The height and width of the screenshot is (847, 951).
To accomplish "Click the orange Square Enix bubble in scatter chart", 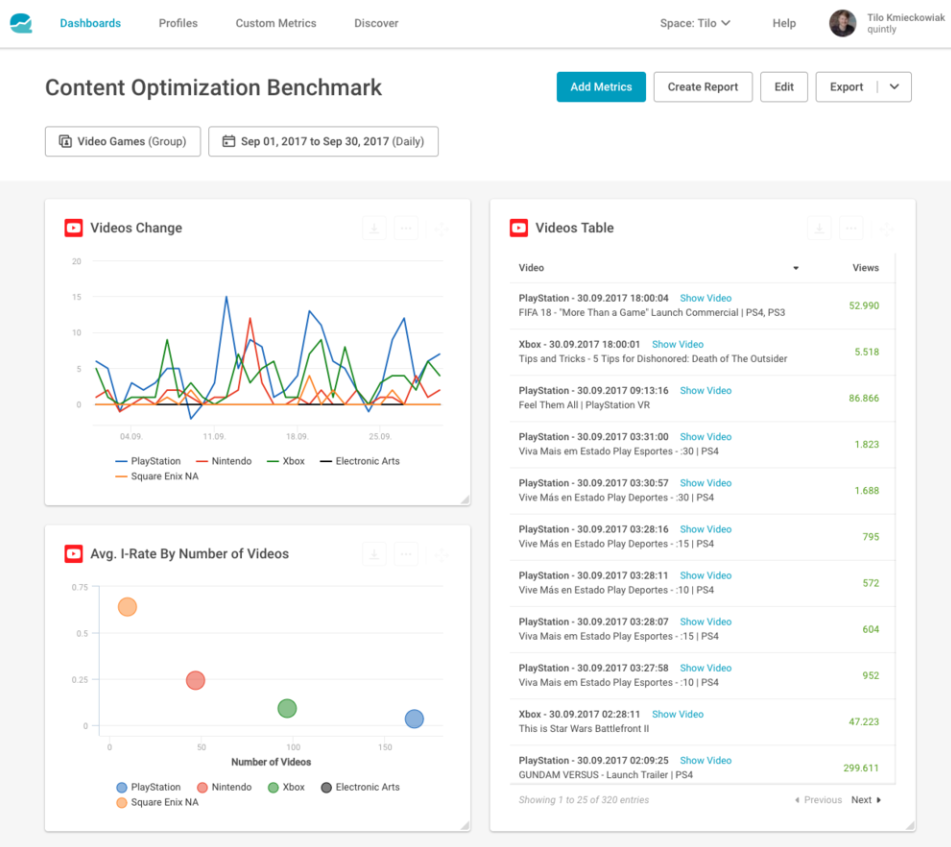I will [x=127, y=607].
